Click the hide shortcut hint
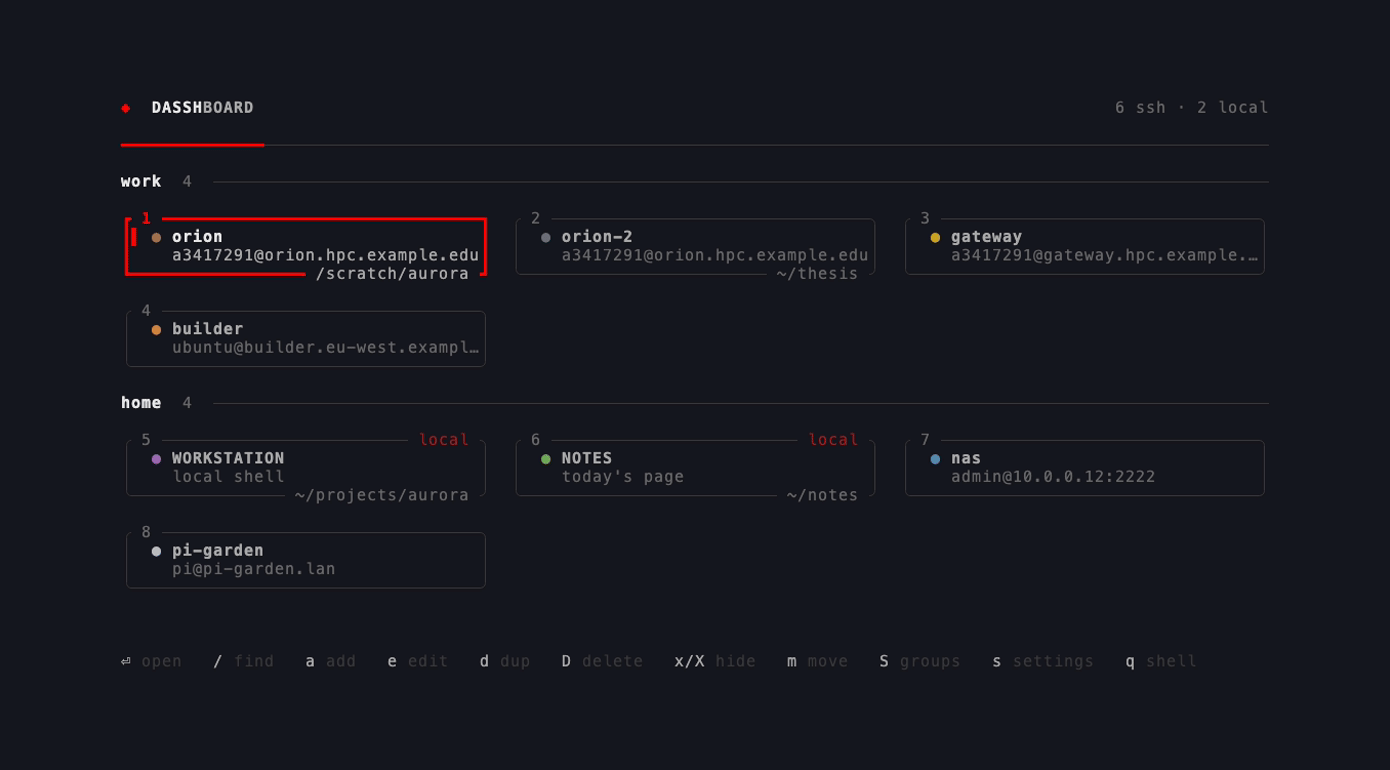The width and height of the screenshot is (1390, 770). pyautogui.click(x=715, y=661)
